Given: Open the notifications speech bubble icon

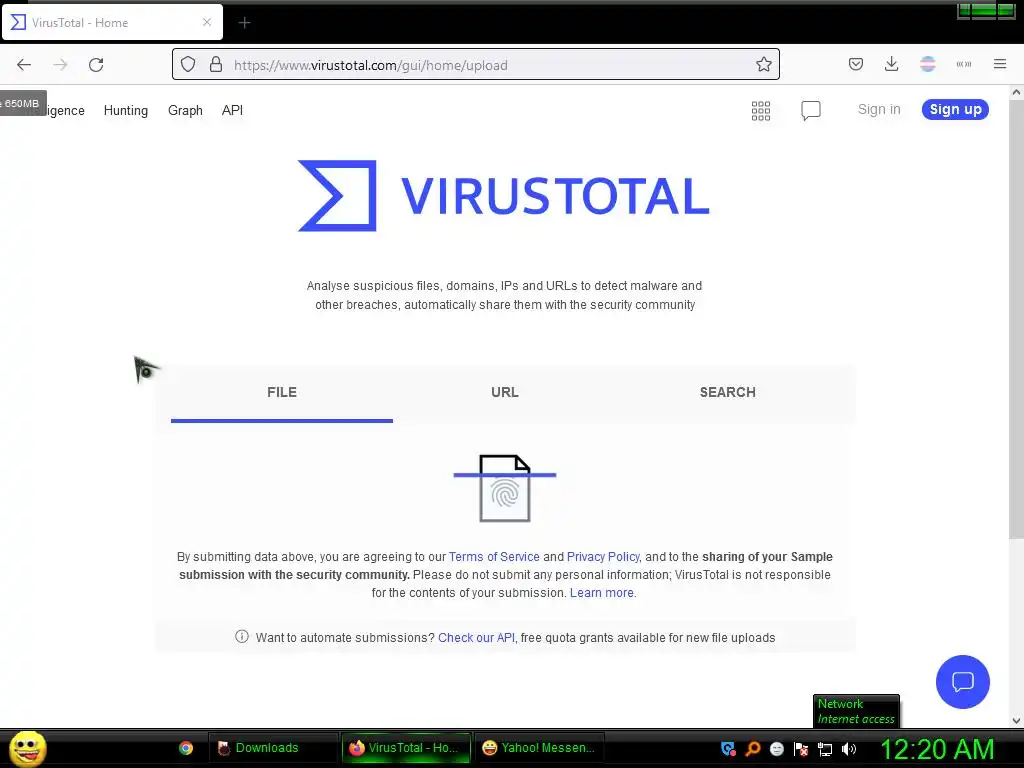Looking at the screenshot, I should point(810,110).
